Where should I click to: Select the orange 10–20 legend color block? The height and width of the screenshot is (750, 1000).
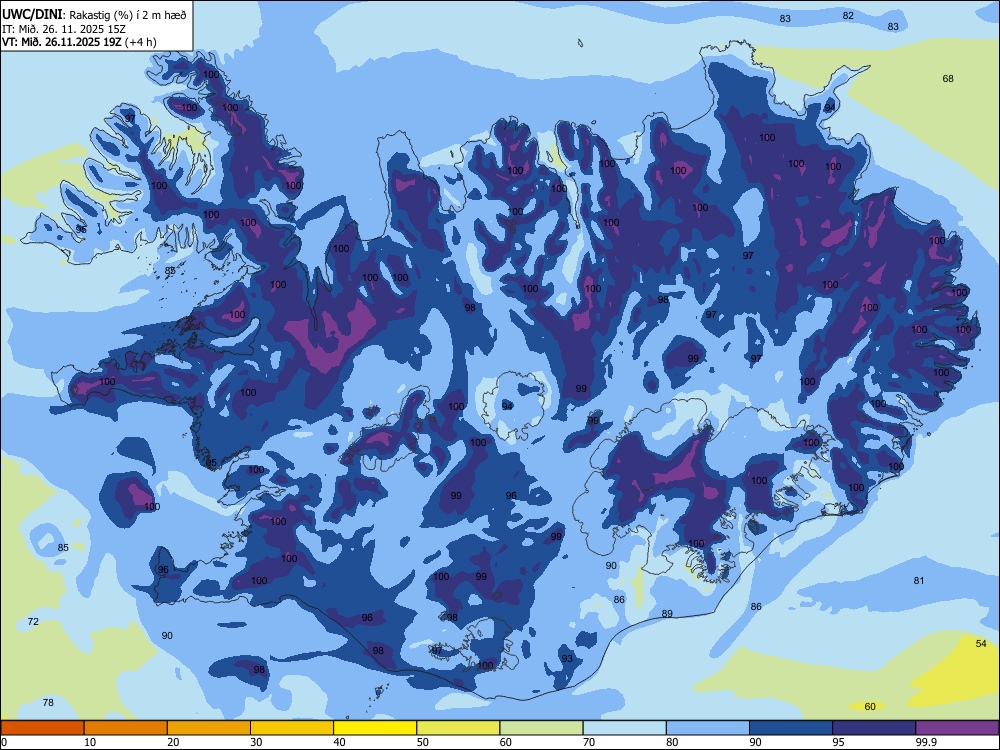126,728
